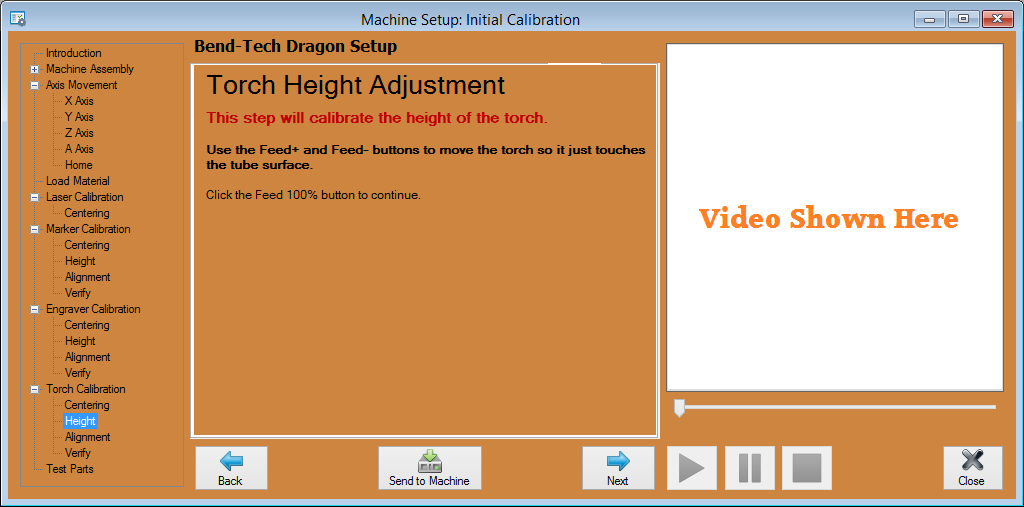Minimize the Machine Setup window
Screen dimensions: 1024x507
pos(929,19)
